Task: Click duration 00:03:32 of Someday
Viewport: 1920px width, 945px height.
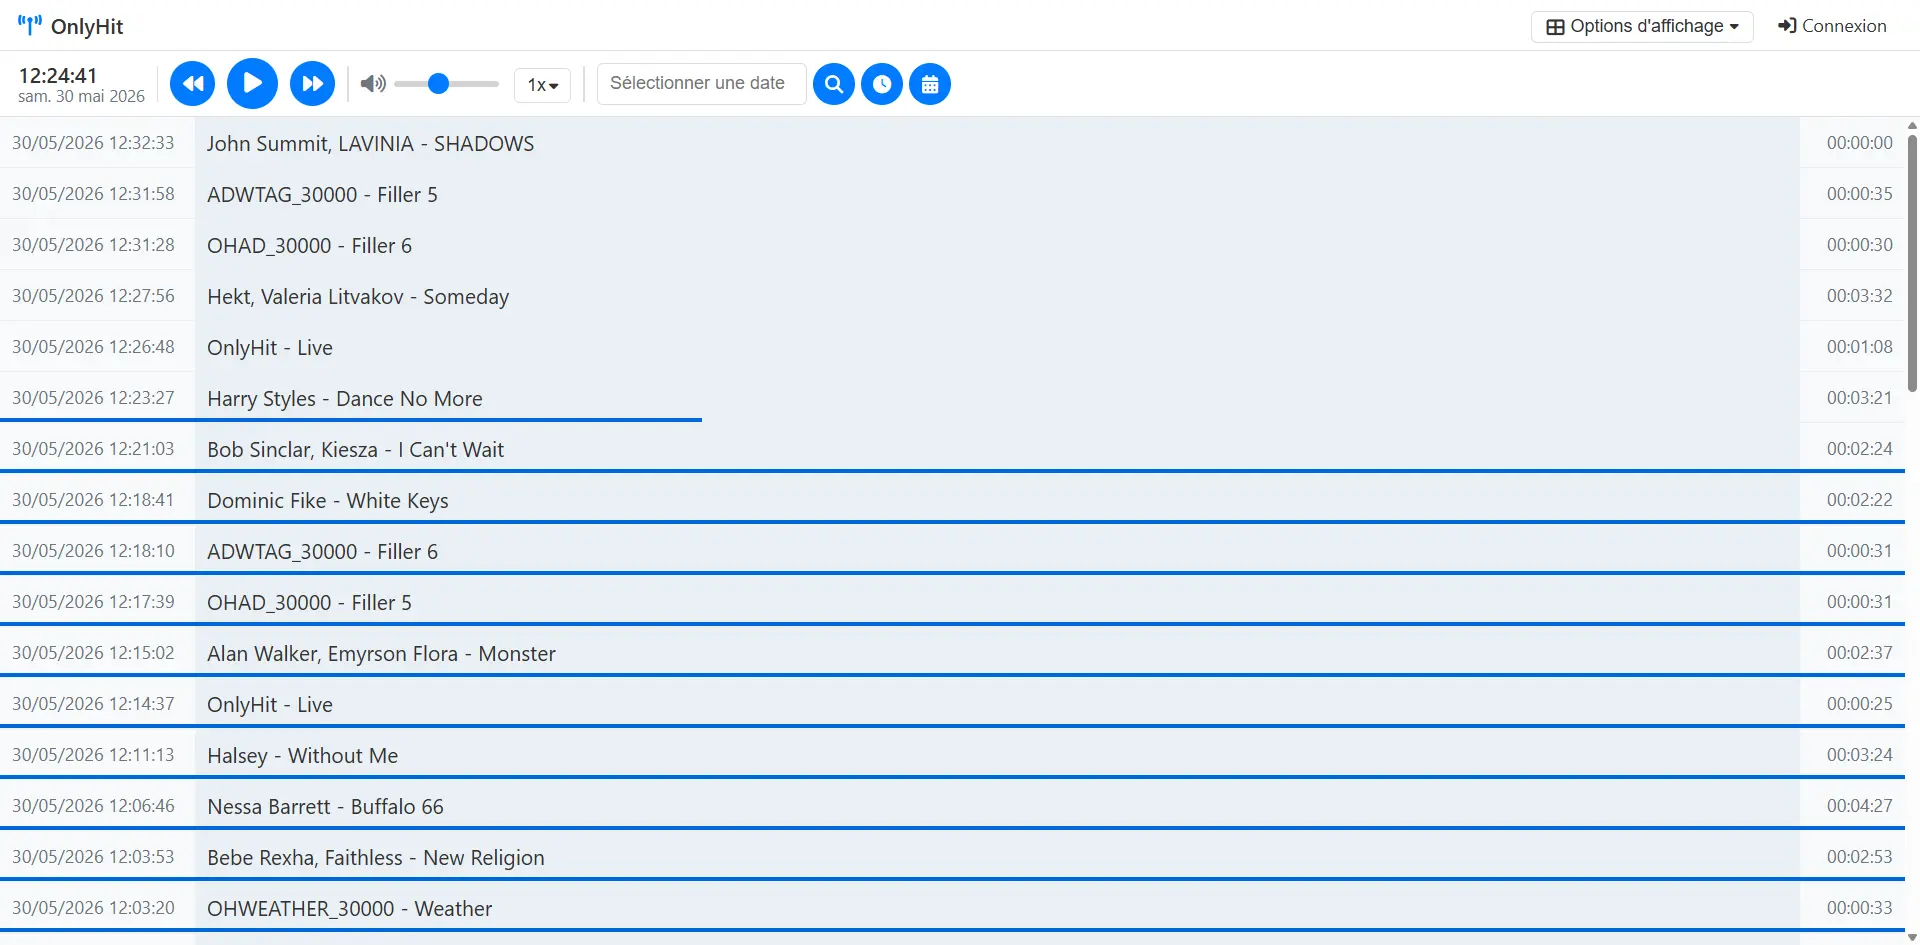Action: (1859, 296)
